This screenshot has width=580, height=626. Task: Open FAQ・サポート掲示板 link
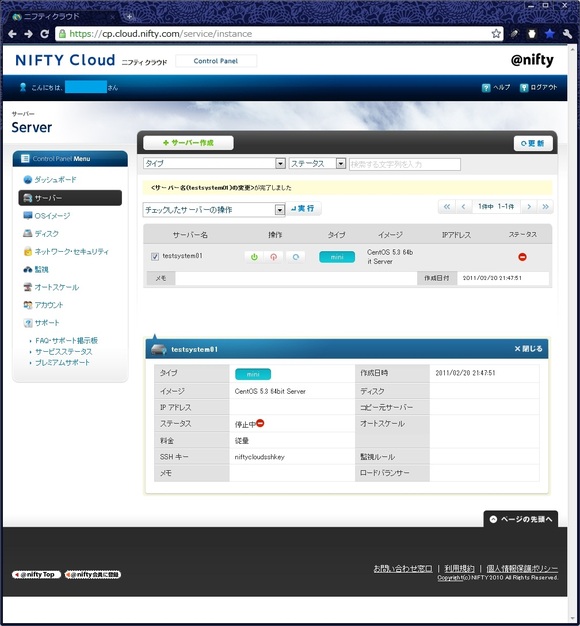66,341
